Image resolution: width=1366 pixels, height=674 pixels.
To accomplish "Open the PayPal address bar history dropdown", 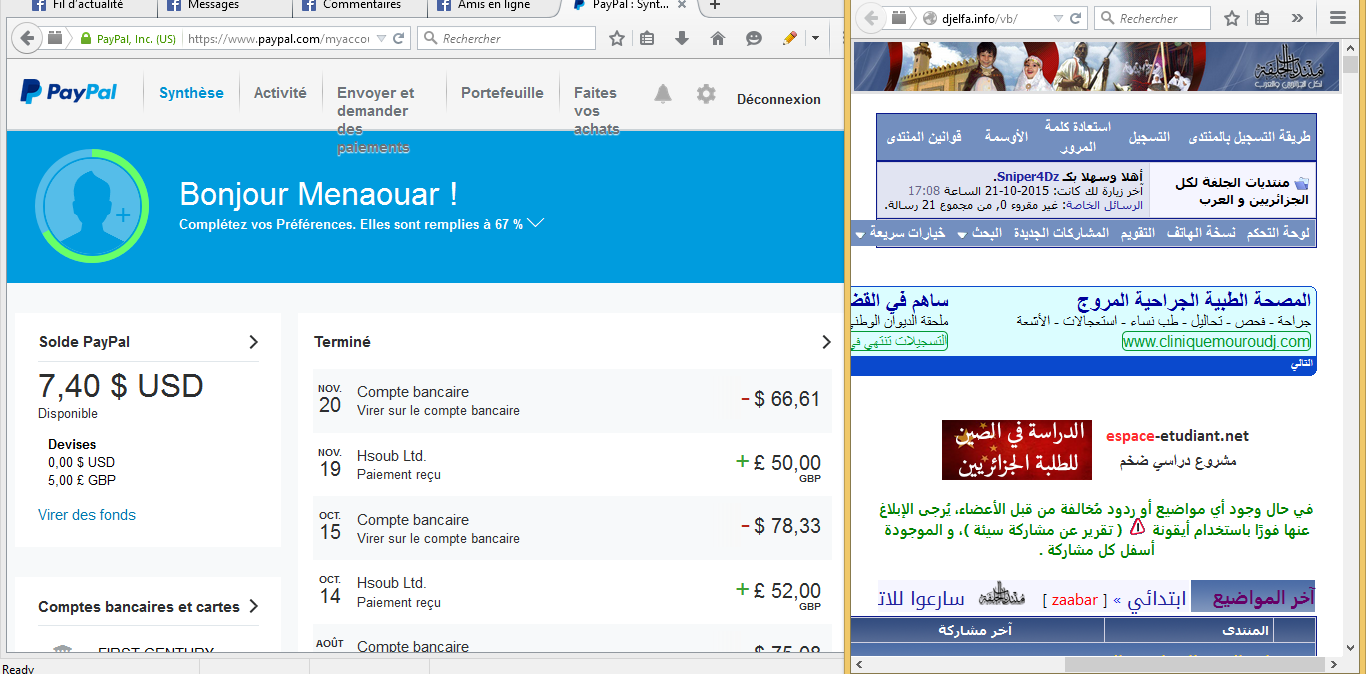I will click(381, 39).
